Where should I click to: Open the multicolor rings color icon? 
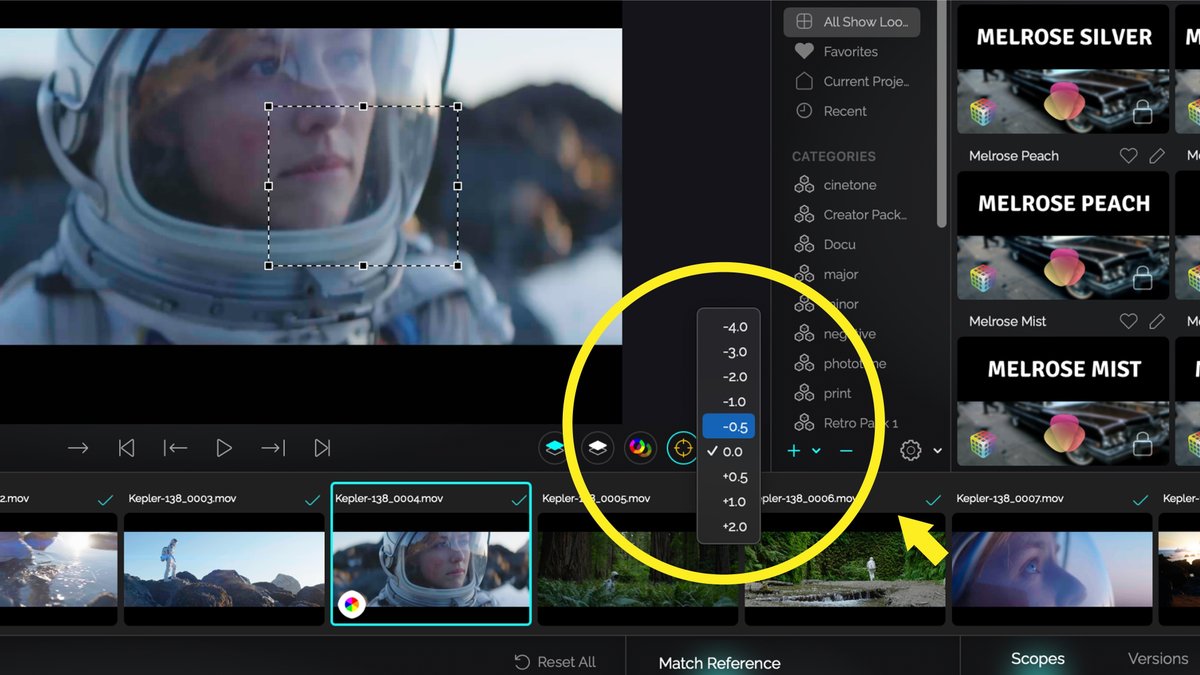point(640,448)
